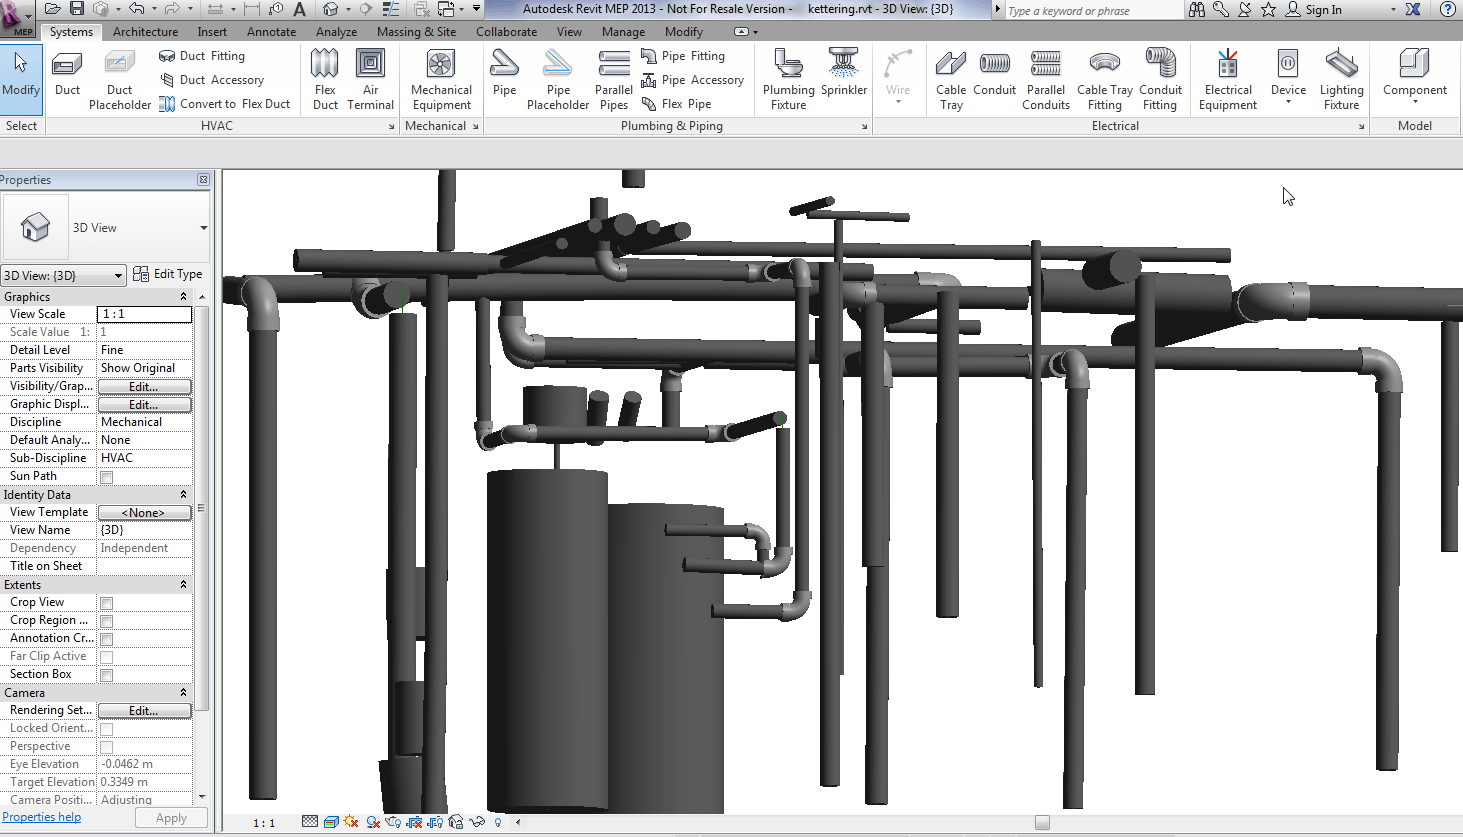Select the Conduit tool
This screenshot has width=1463, height=837.
(994, 75)
